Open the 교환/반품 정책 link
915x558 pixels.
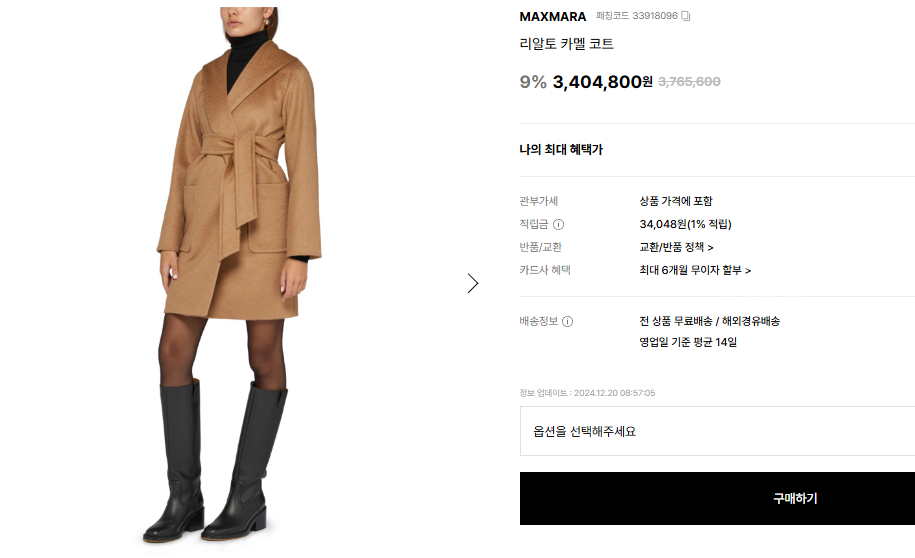click(676, 247)
